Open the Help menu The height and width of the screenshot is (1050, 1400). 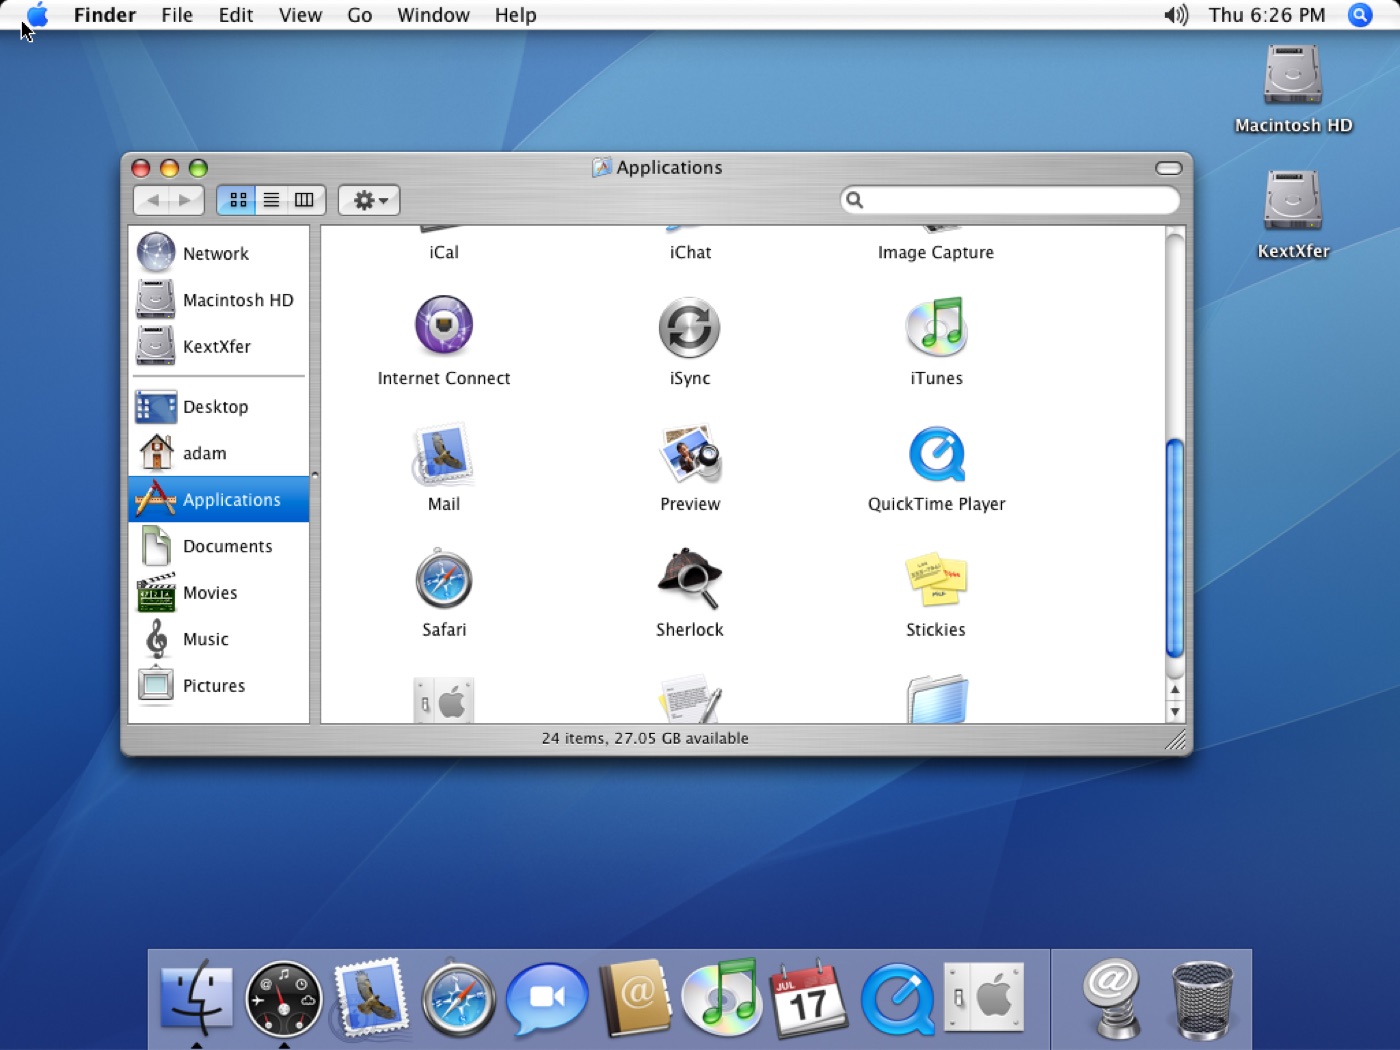515,15
